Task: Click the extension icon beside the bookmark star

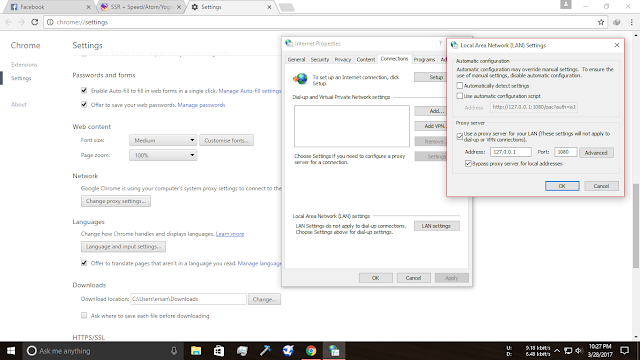Action: 616,22
